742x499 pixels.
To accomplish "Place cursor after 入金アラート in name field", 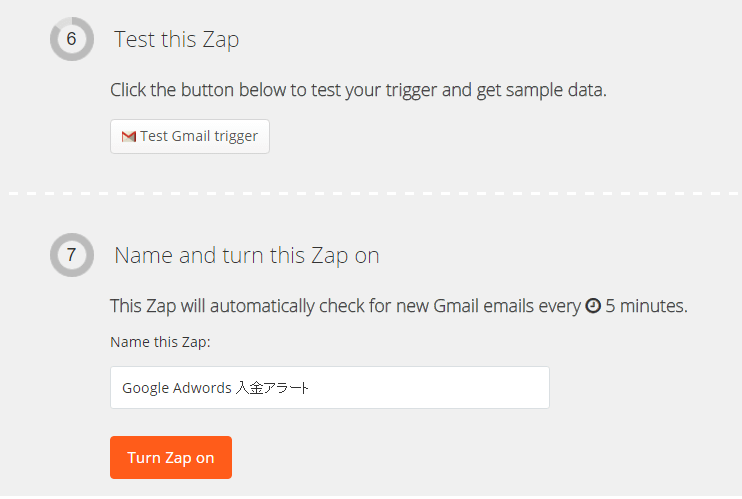I will (310, 388).
